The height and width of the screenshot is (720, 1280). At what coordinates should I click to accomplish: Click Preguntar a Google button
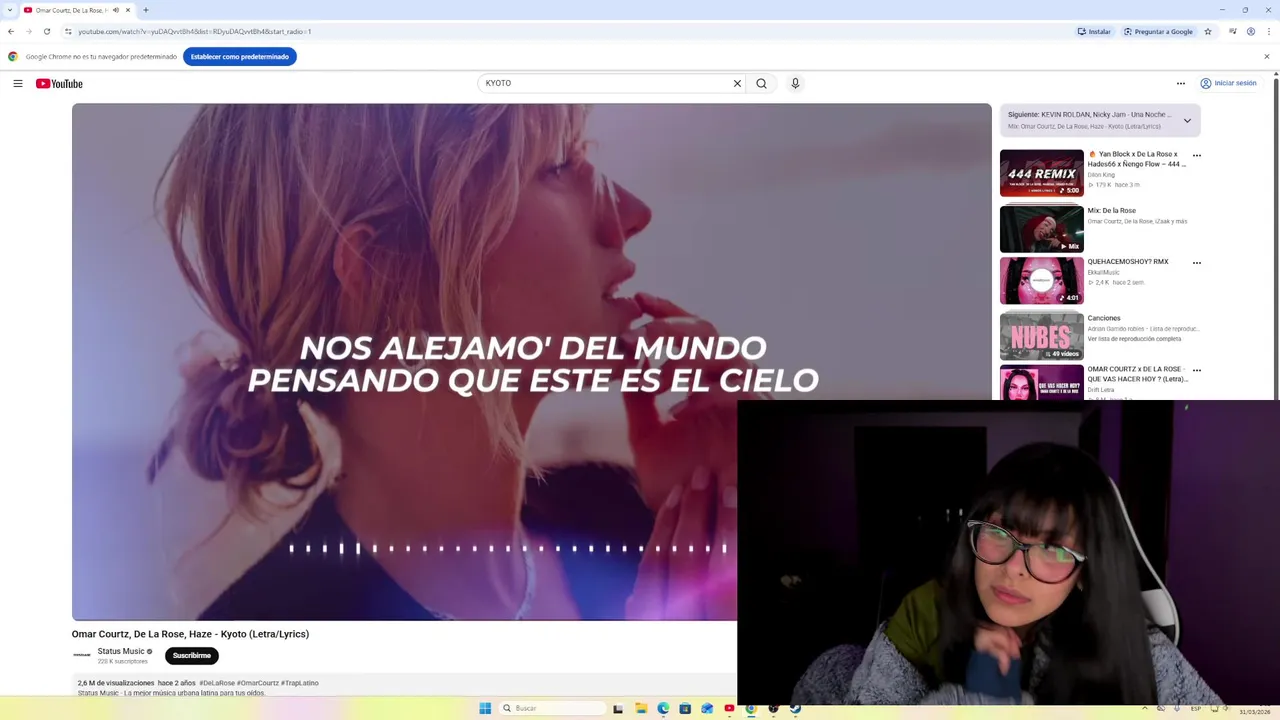[1158, 32]
